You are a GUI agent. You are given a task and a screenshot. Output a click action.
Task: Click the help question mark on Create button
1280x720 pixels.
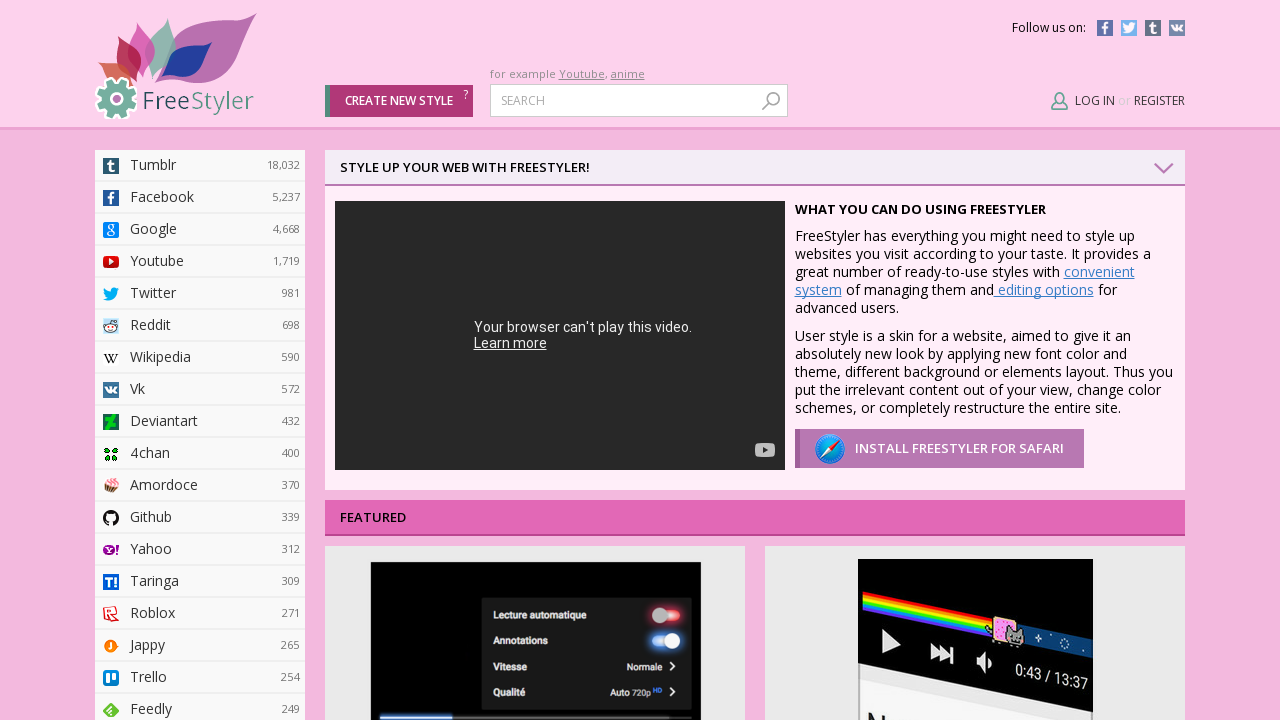click(465, 94)
